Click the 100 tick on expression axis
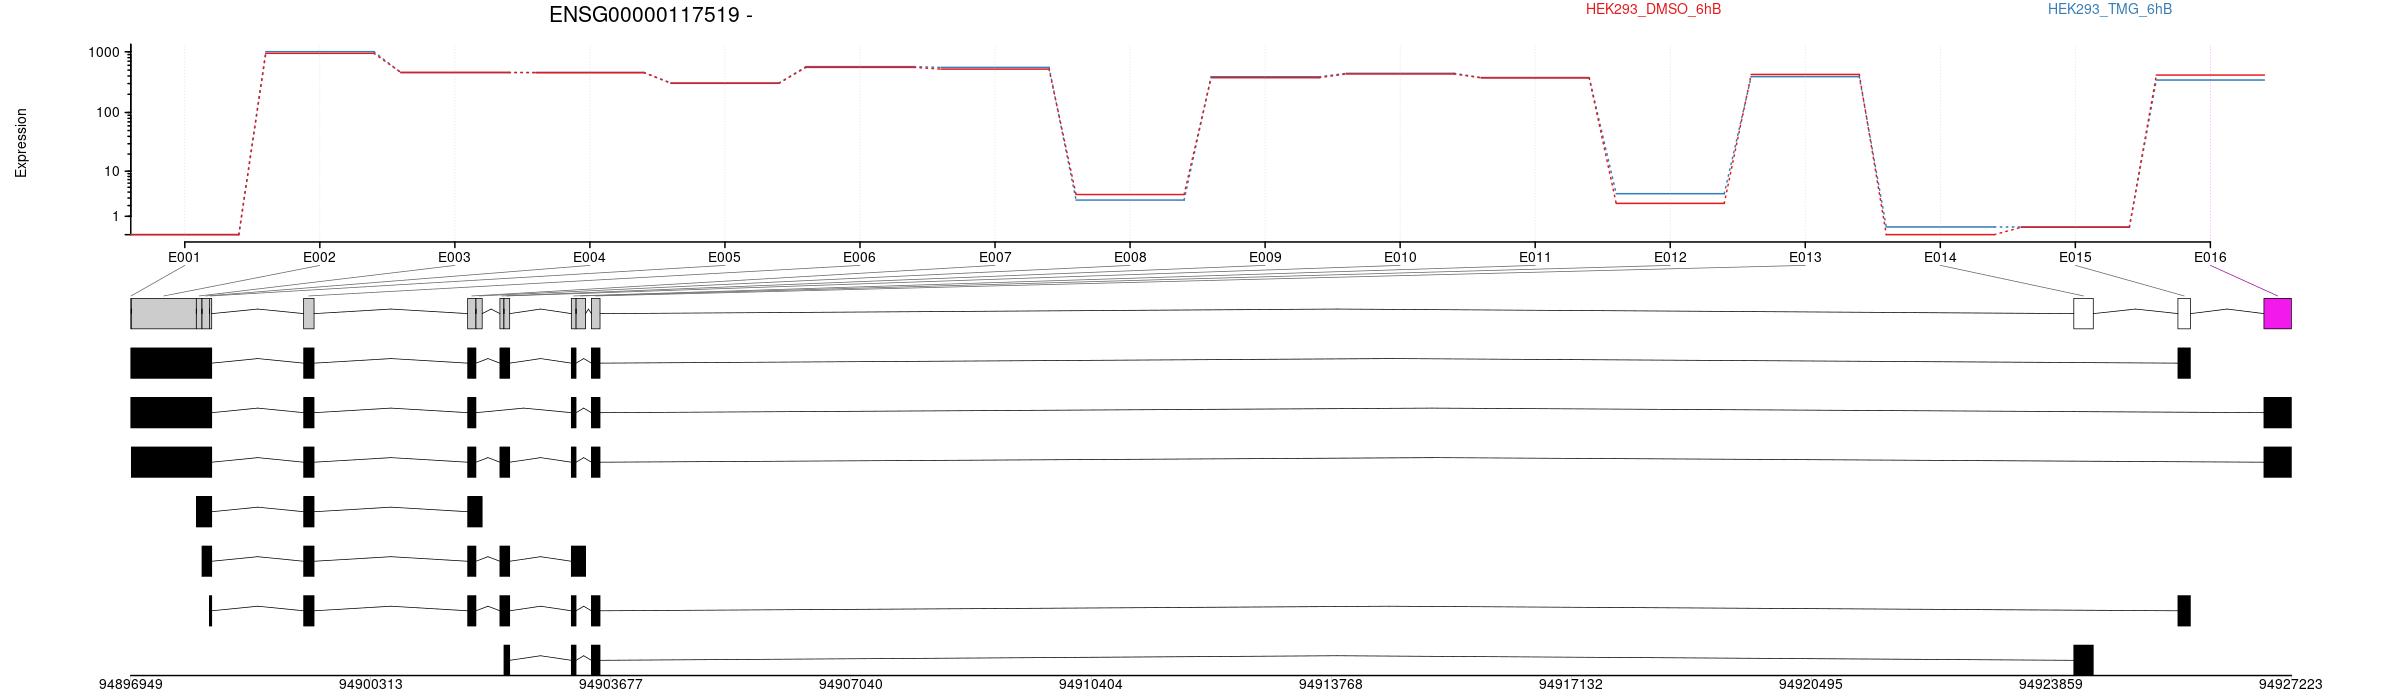 click(107, 112)
